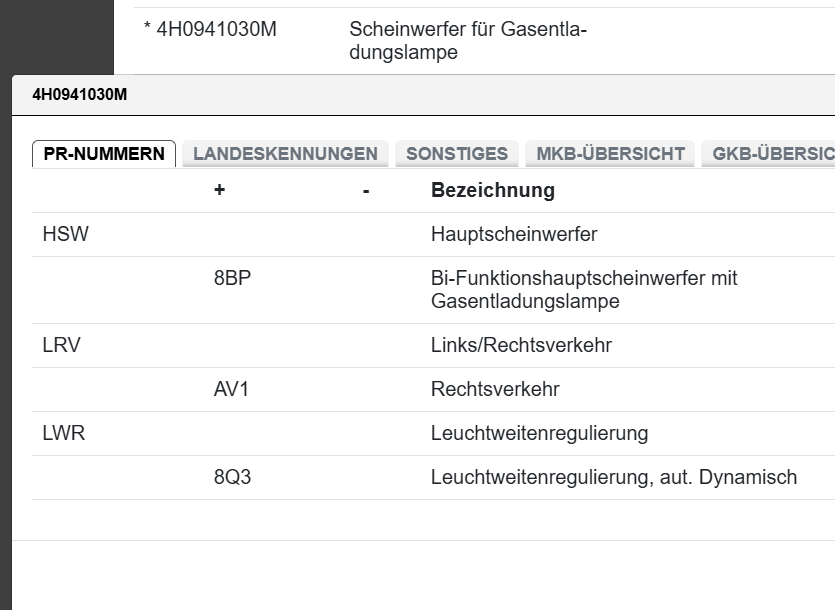
Task: Open the LANDESKENNUNGEN tab
Action: [286, 153]
